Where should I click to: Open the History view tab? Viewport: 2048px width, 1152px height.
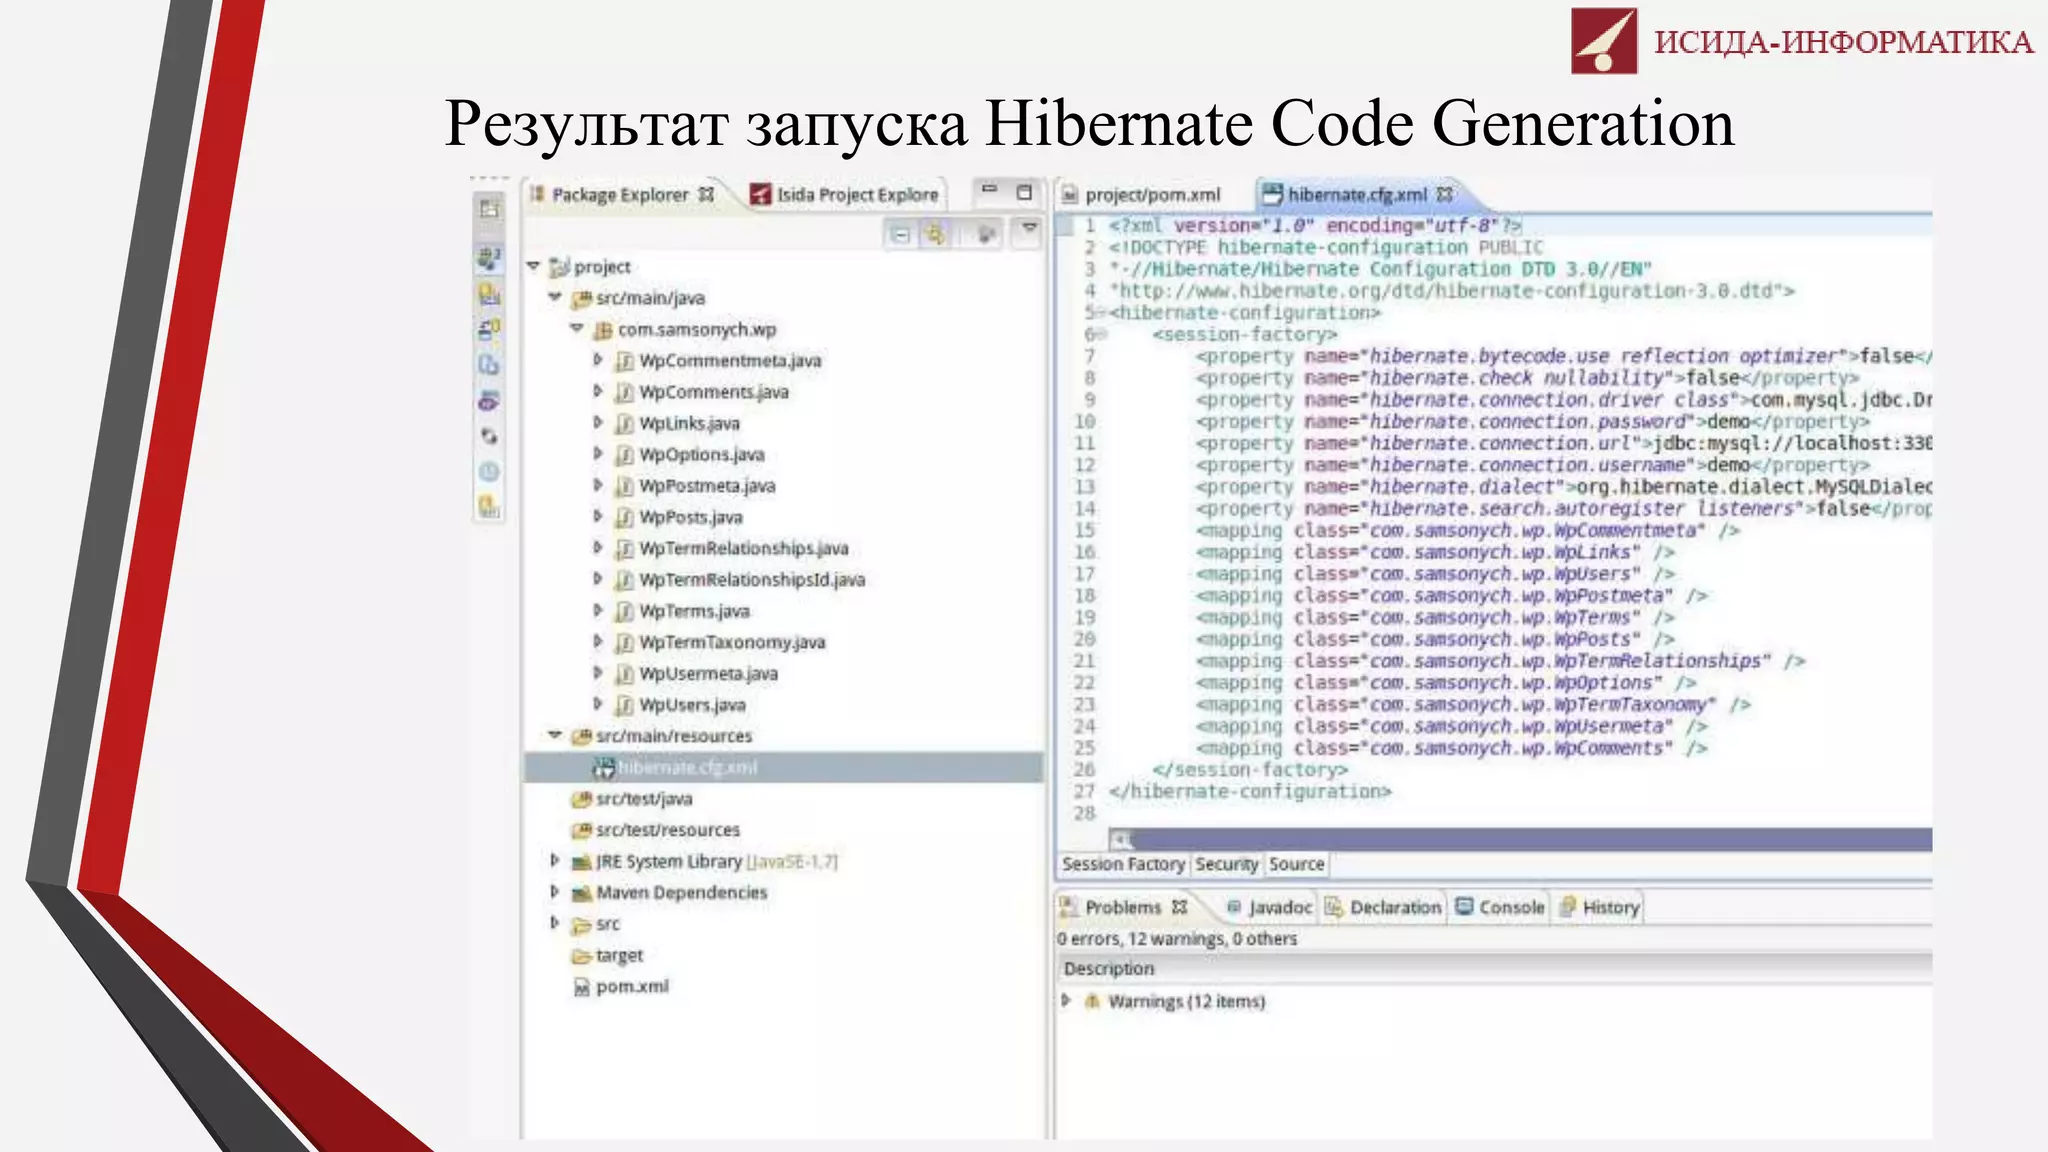pos(1600,907)
